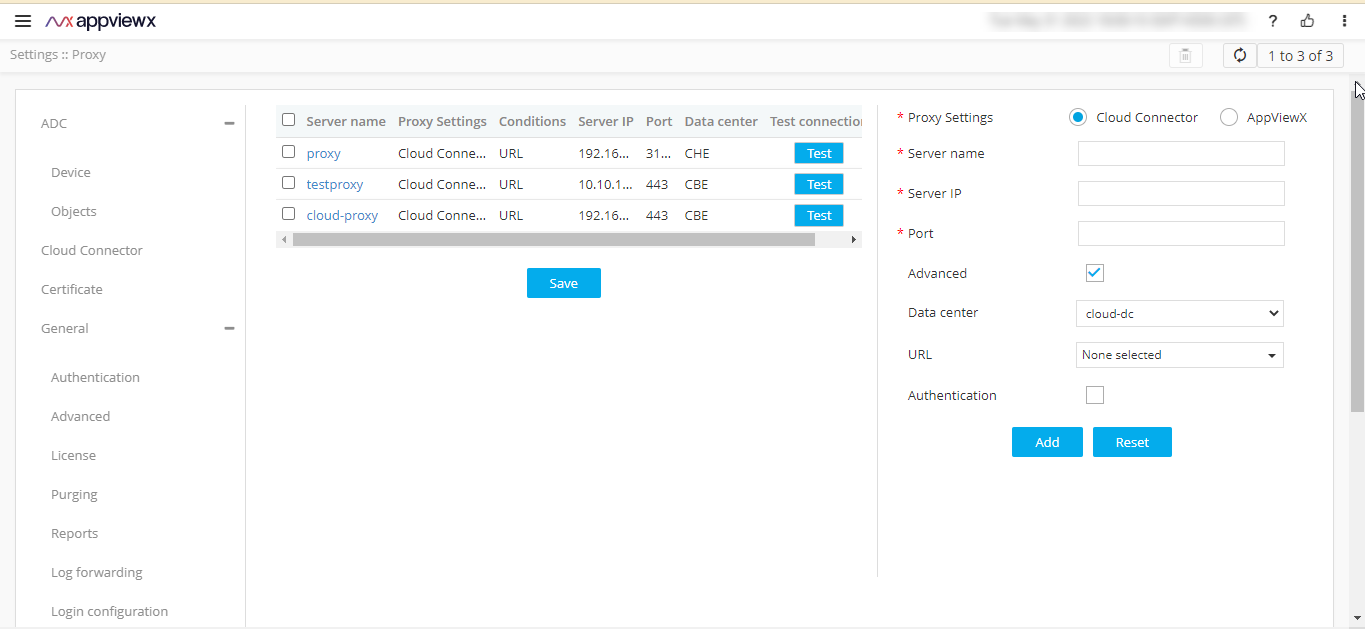
Task: Click the Reset button
Action: pos(1132,442)
